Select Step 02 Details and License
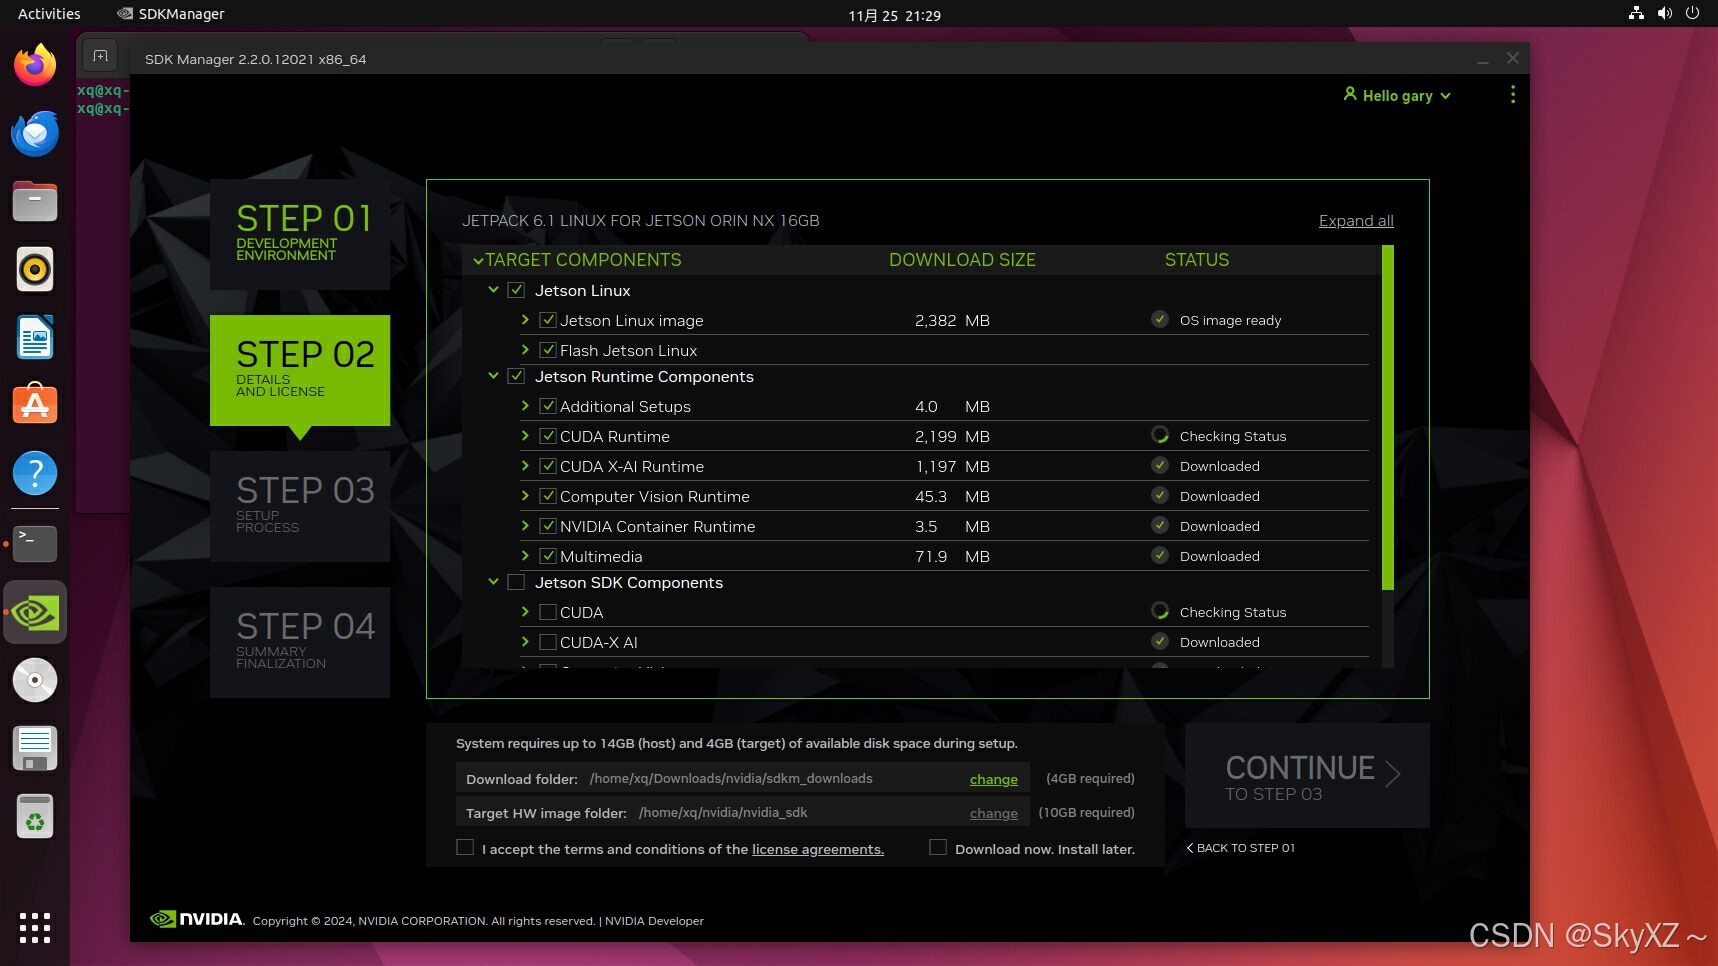Screen dimensions: 1718x966 point(300,370)
